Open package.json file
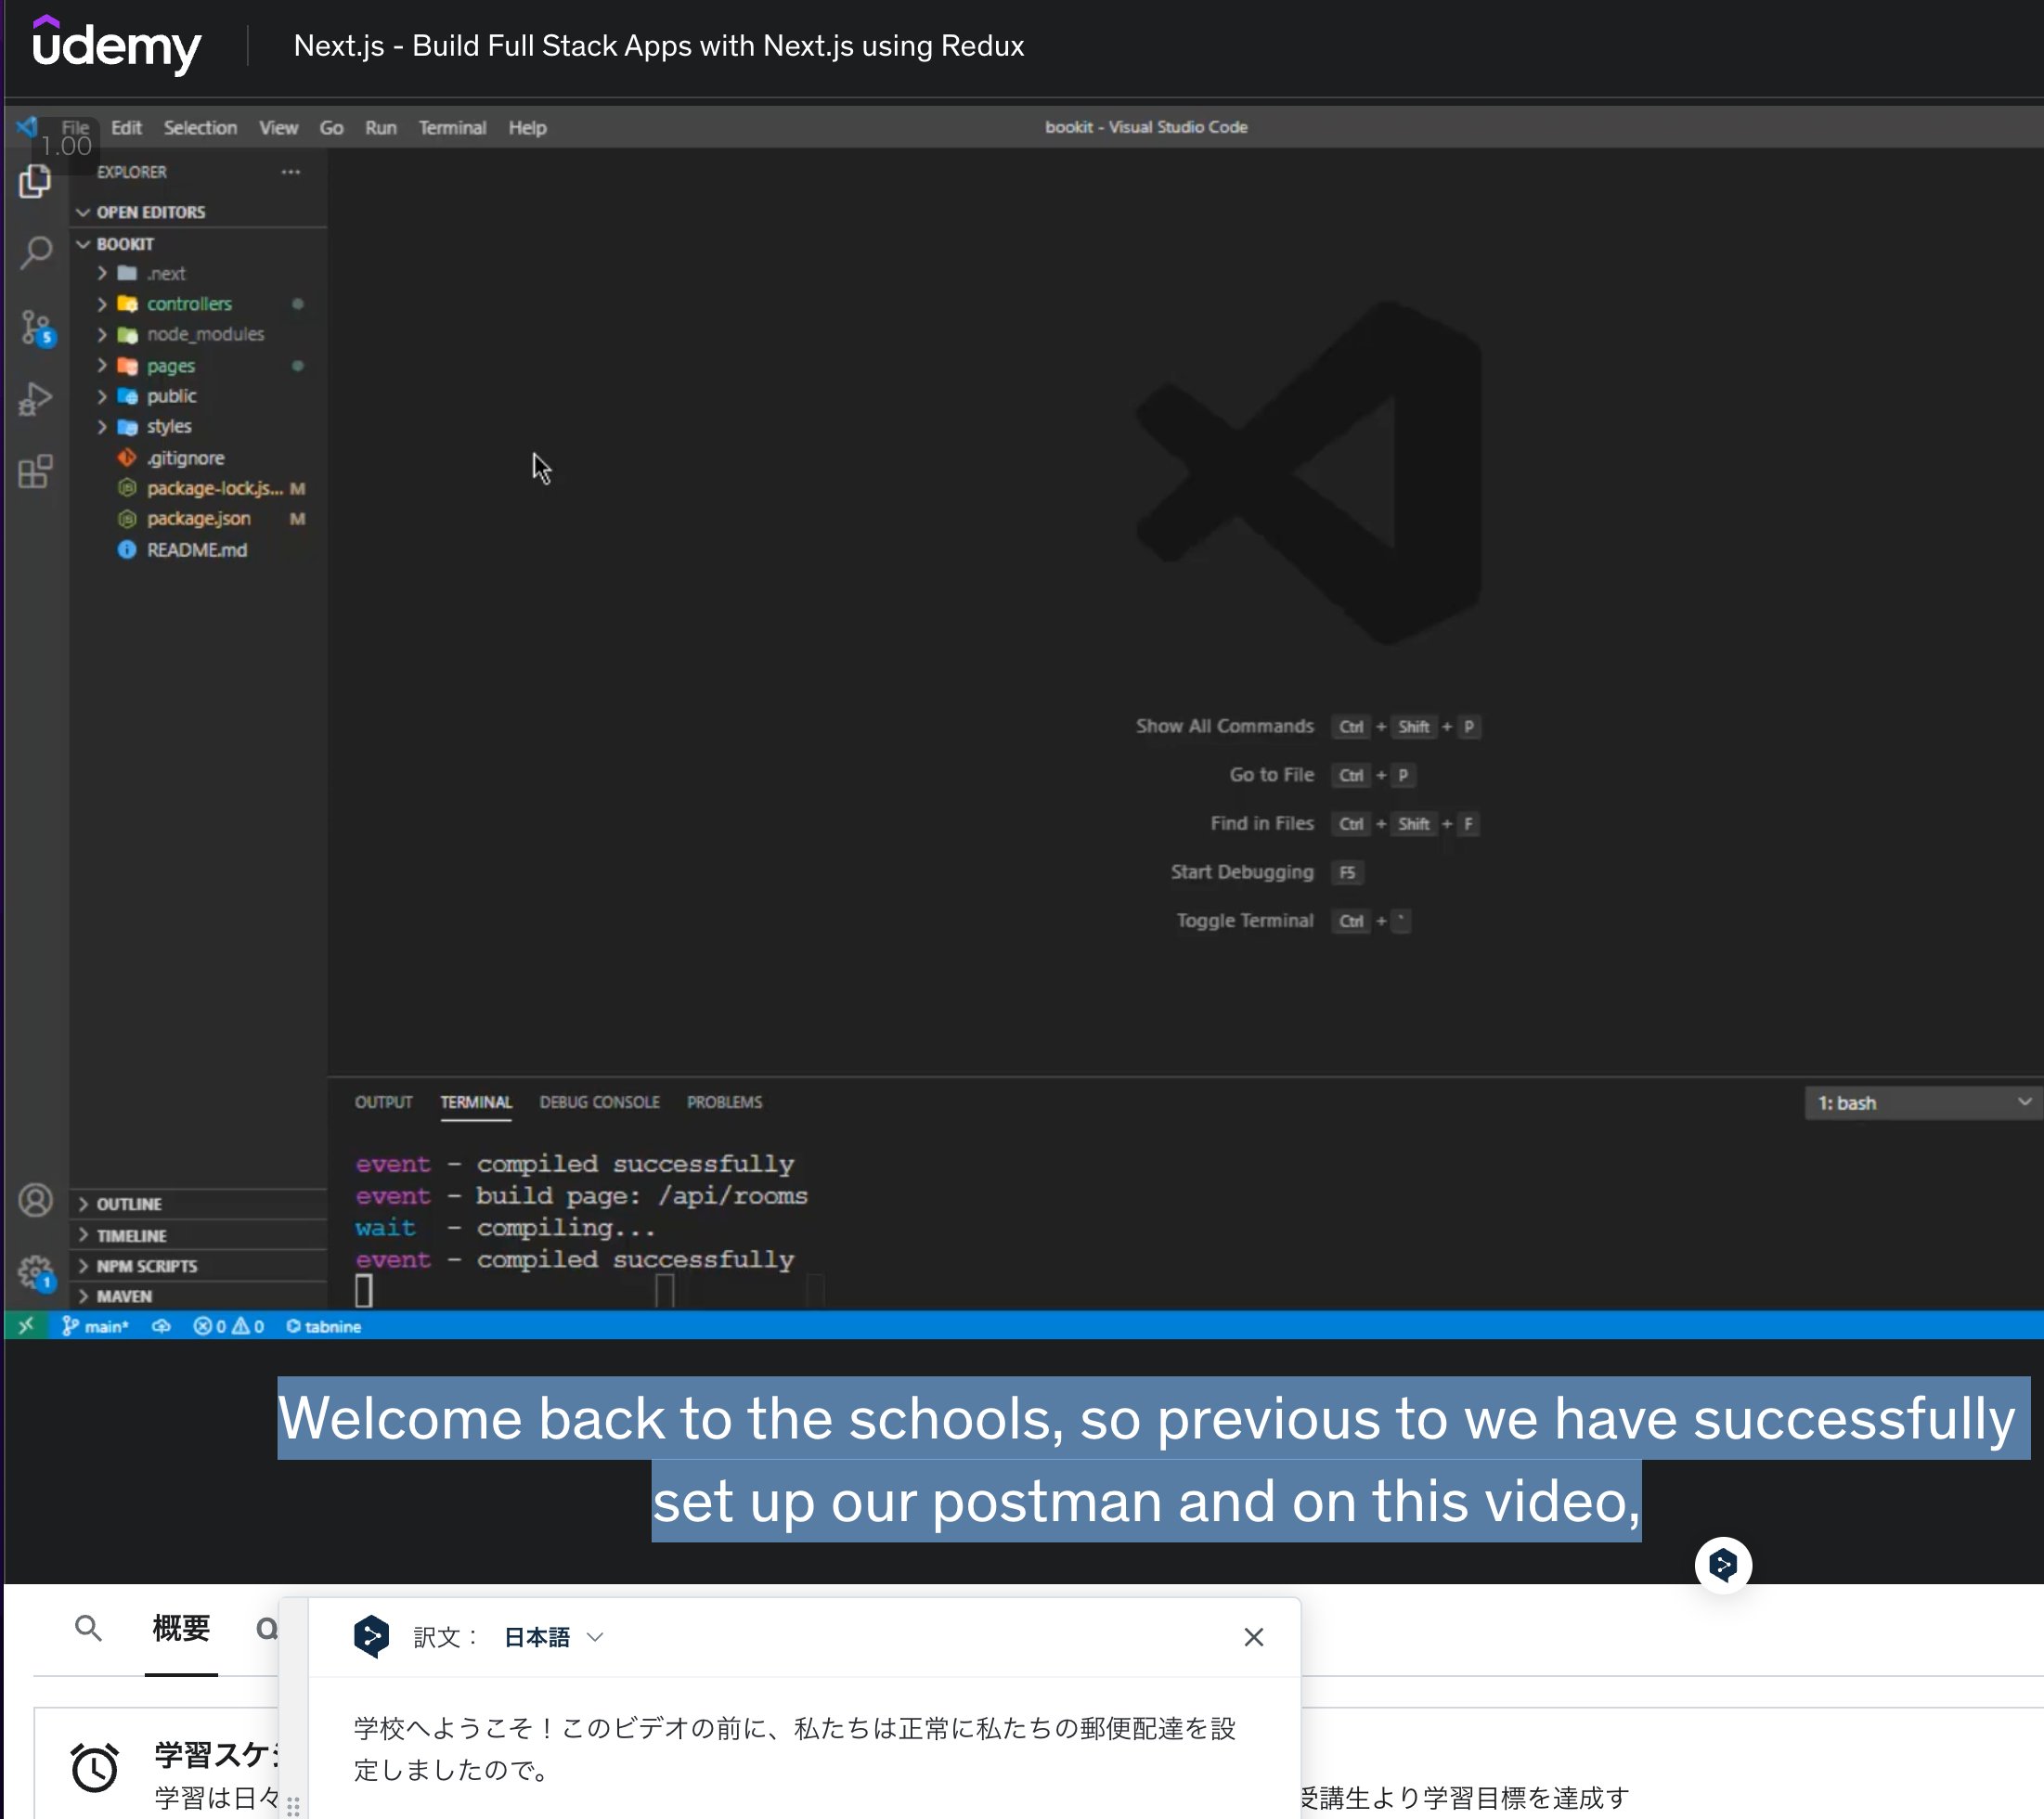The height and width of the screenshot is (1819, 2044). 198,519
